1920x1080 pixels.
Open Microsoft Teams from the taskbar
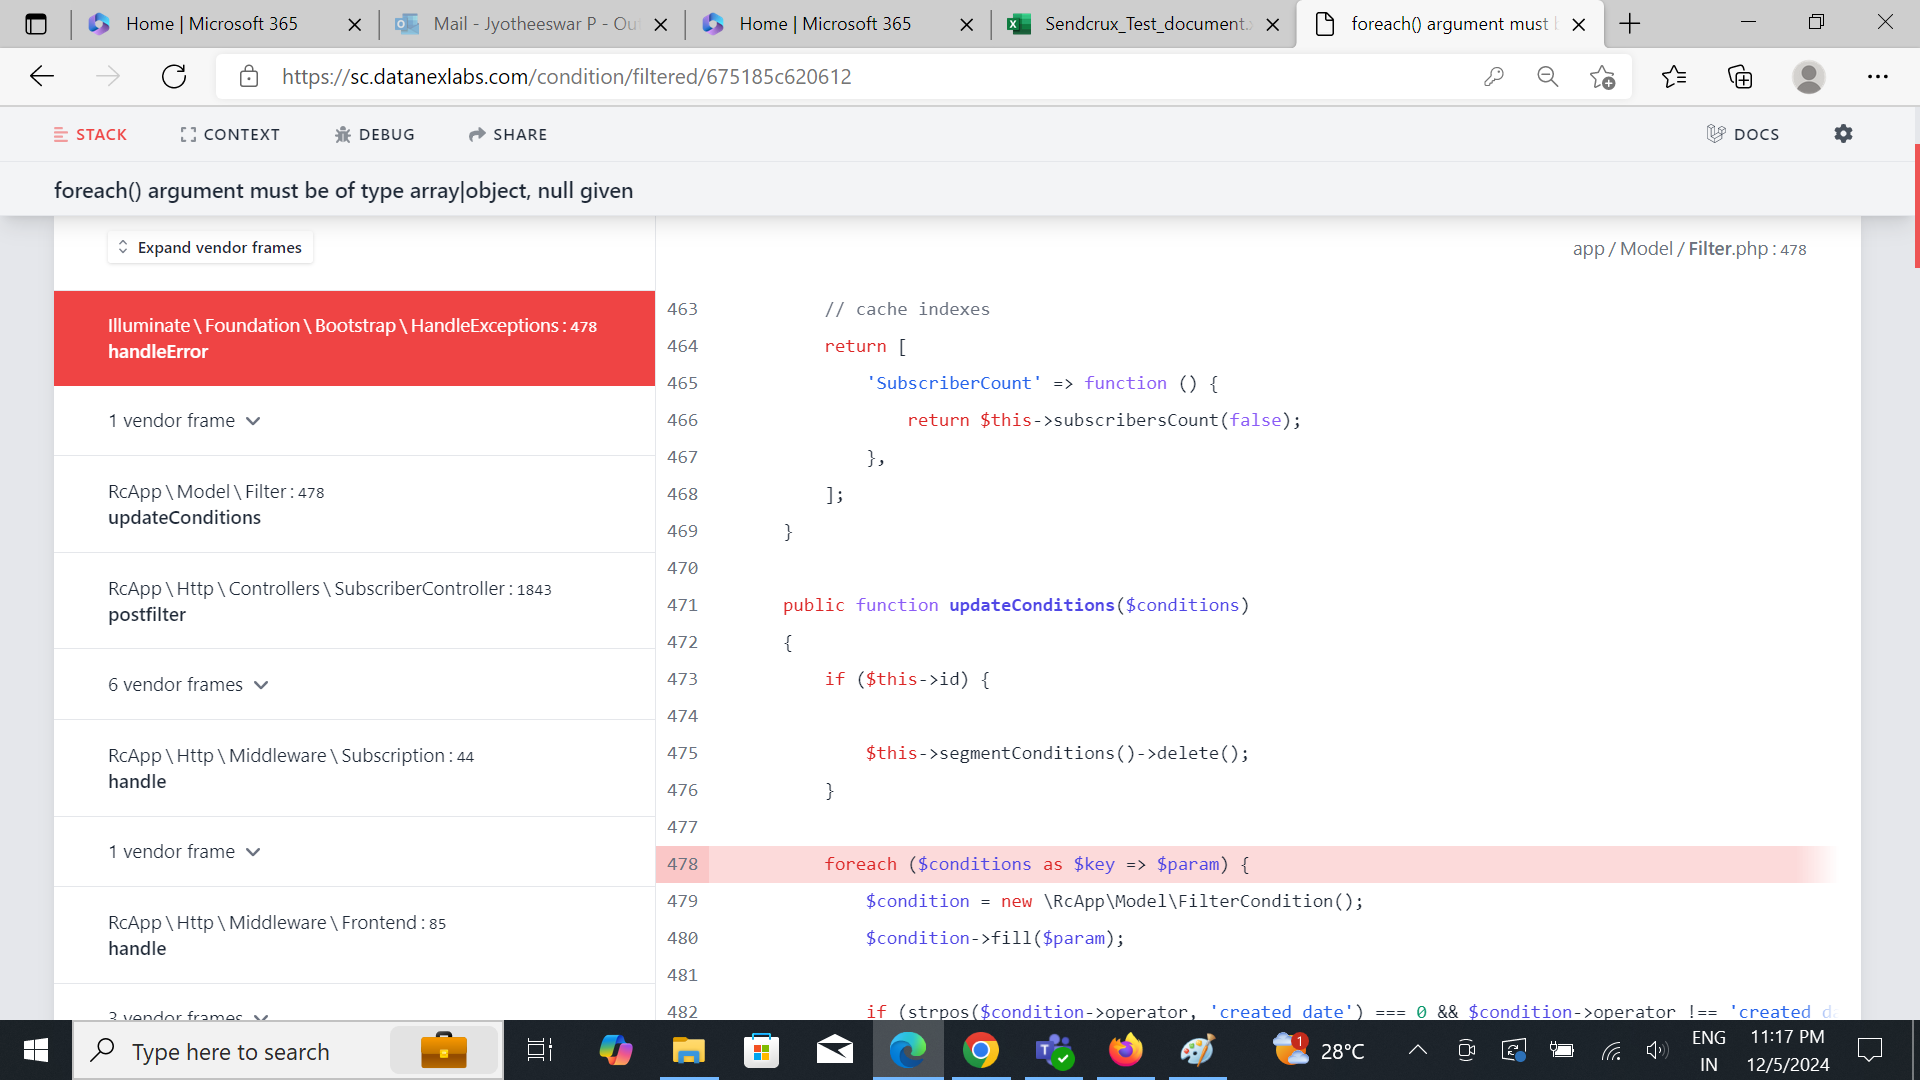(1053, 1050)
